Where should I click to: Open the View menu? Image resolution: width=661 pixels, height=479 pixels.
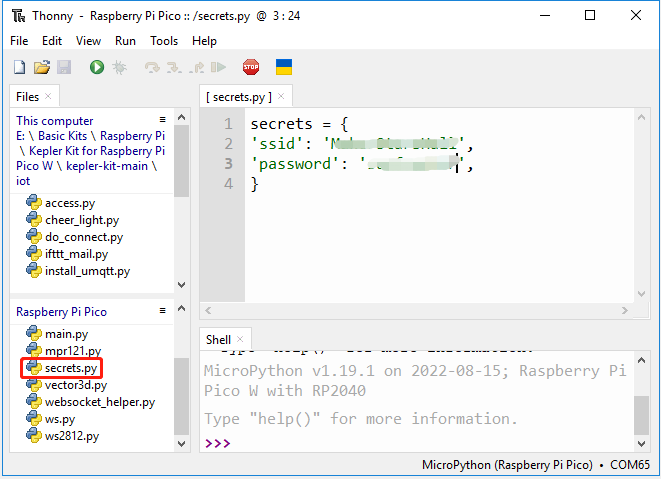(x=88, y=41)
